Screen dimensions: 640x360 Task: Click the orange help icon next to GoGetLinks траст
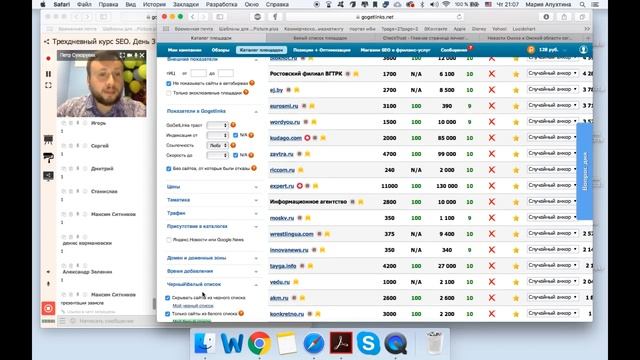pyautogui.click(x=233, y=125)
